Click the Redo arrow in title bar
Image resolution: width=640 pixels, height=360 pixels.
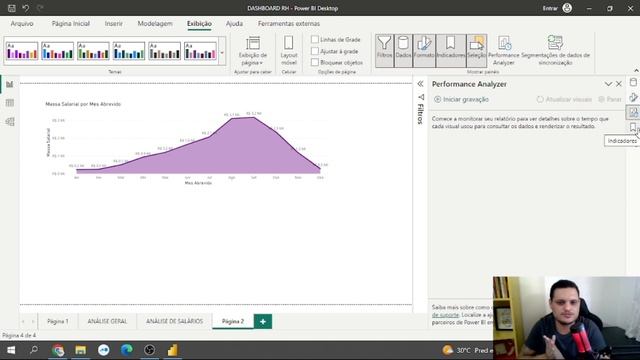pos(40,8)
